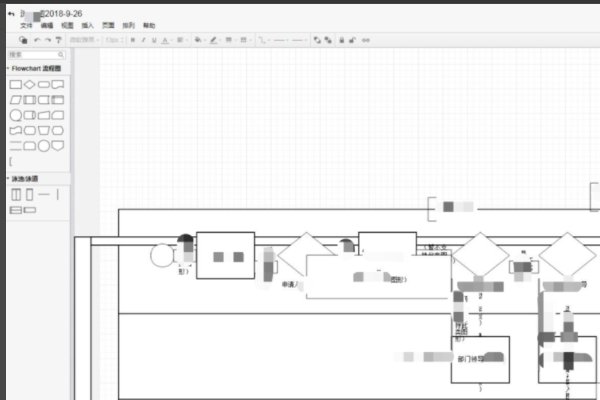This screenshot has width=600, height=400.
Task: Open the 插入 menu
Action: (x=88, y=25)
